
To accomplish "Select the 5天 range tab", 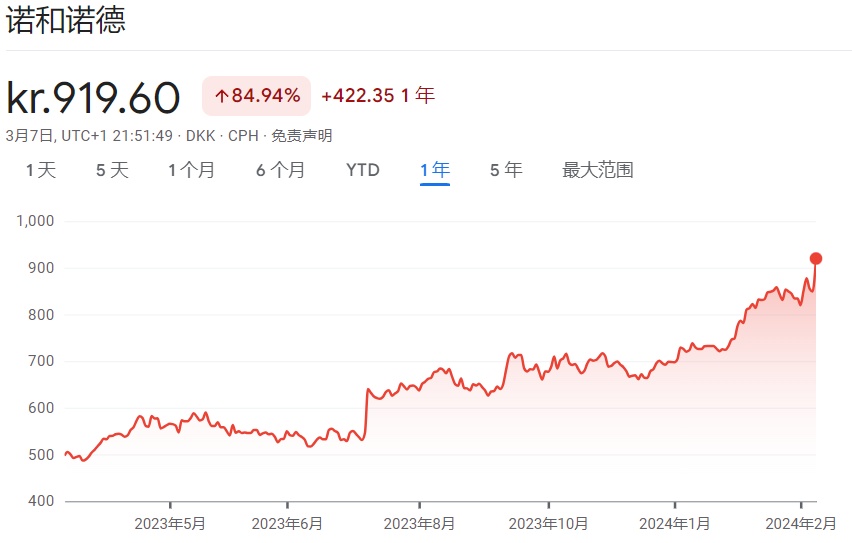I will pos(112,170).
